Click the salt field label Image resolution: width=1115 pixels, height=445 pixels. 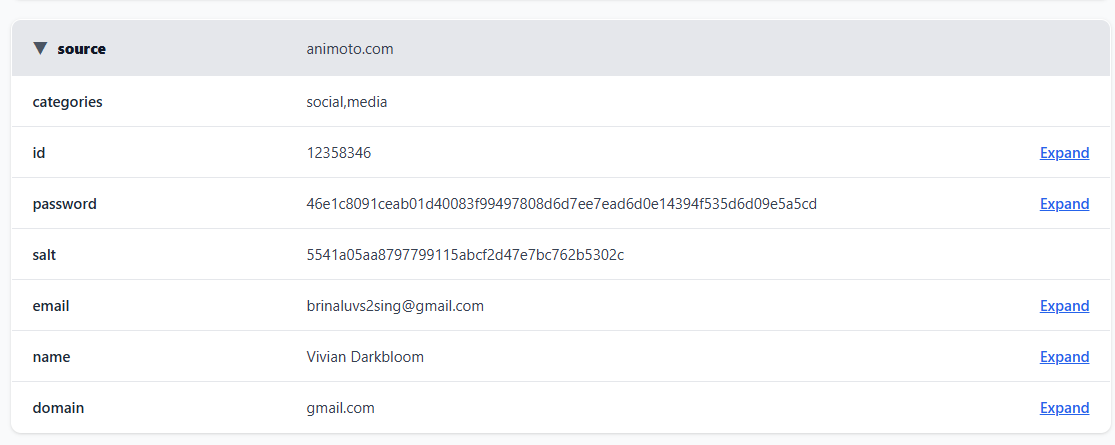44,255
